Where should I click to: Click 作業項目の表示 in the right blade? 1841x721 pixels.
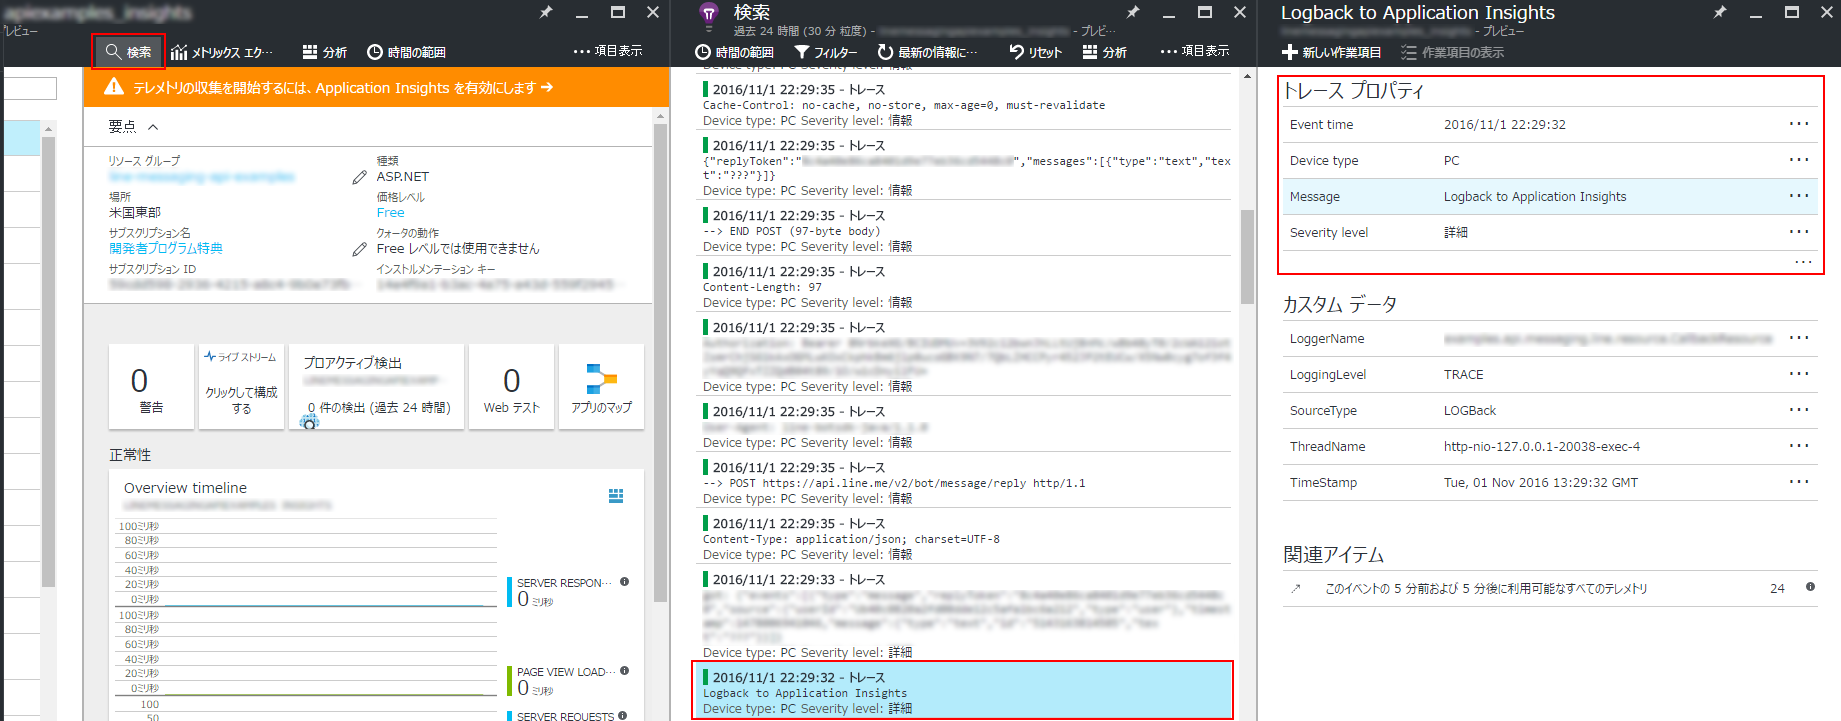1452,52
